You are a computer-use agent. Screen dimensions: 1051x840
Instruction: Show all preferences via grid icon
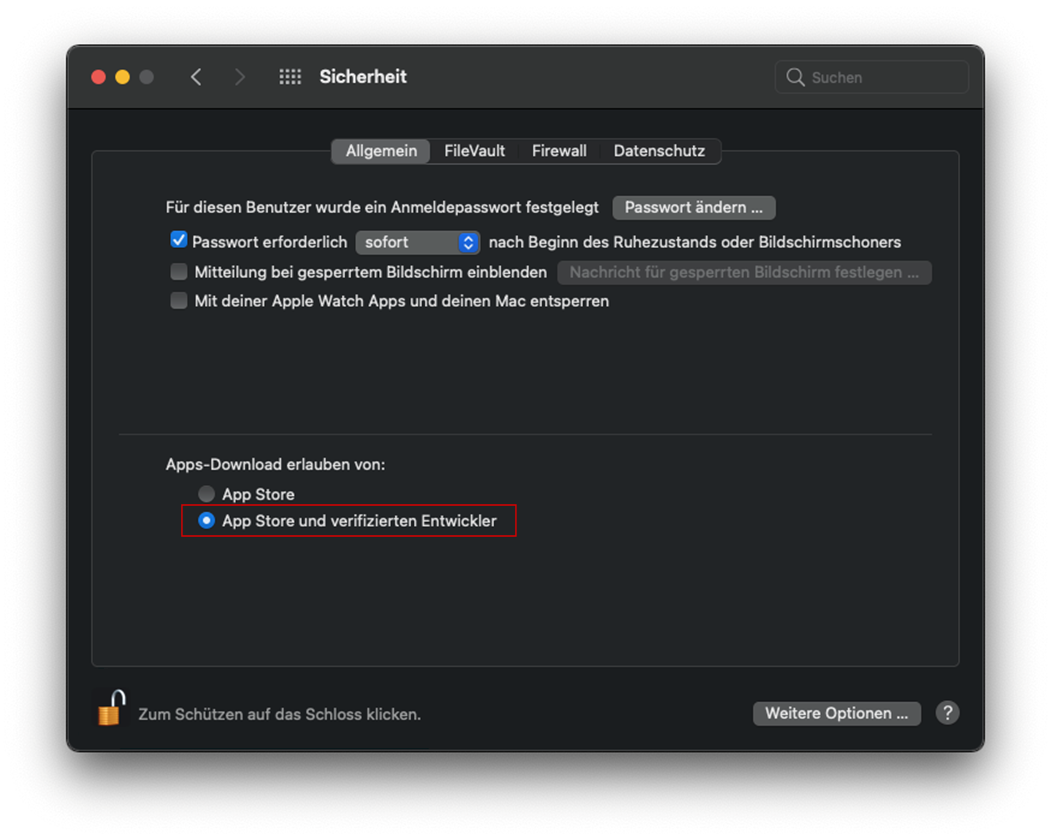290,77
